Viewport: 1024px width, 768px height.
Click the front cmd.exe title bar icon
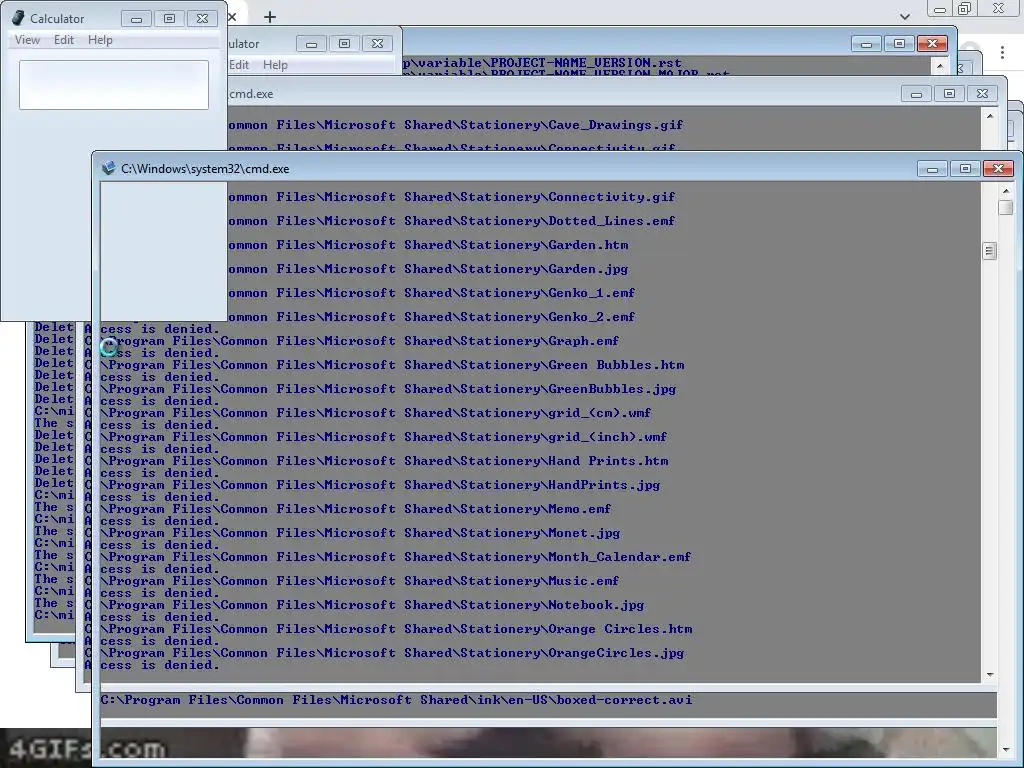tap(108, 168)
